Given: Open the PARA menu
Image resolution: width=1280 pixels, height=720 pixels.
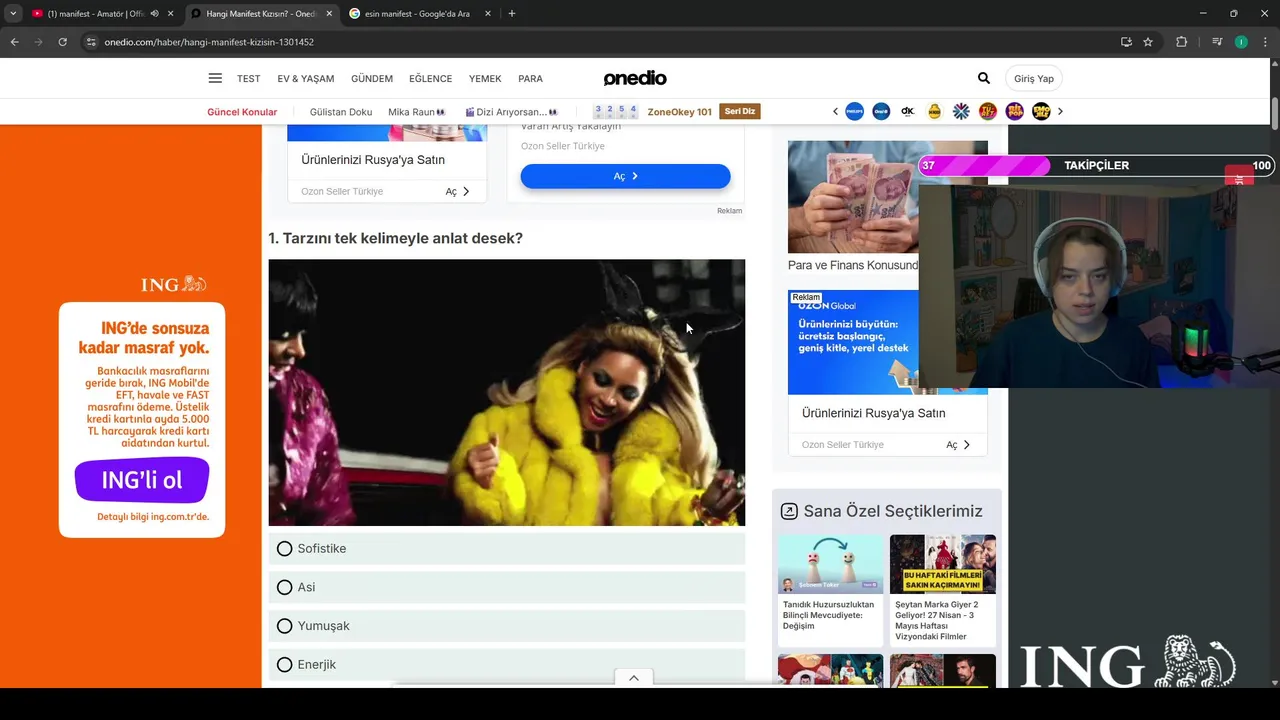Looking at the screenshot, I should point(530,79).
